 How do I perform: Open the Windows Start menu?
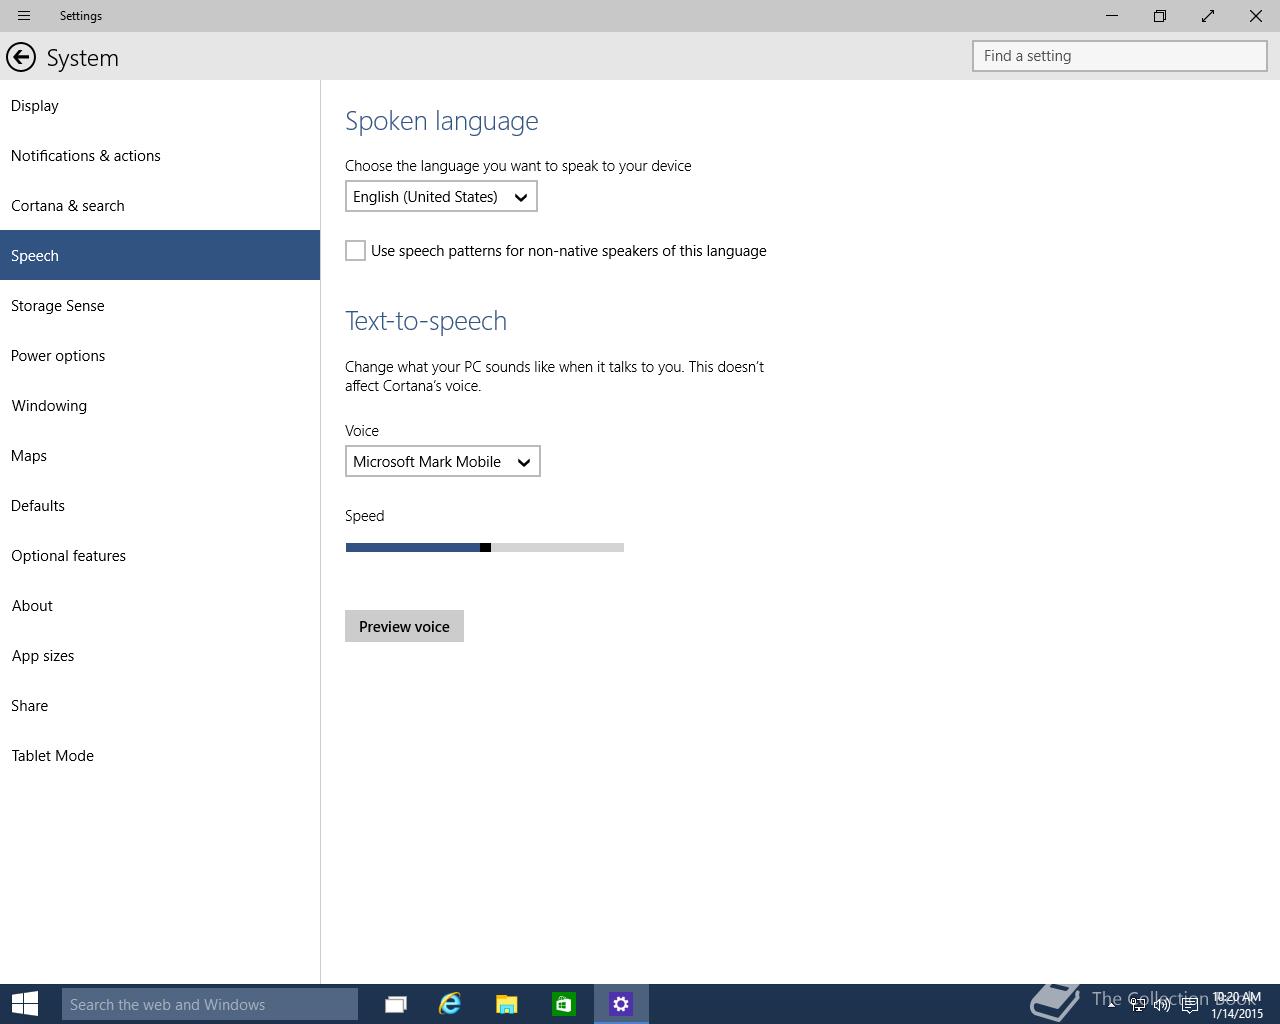click(x=24, y=1004)
